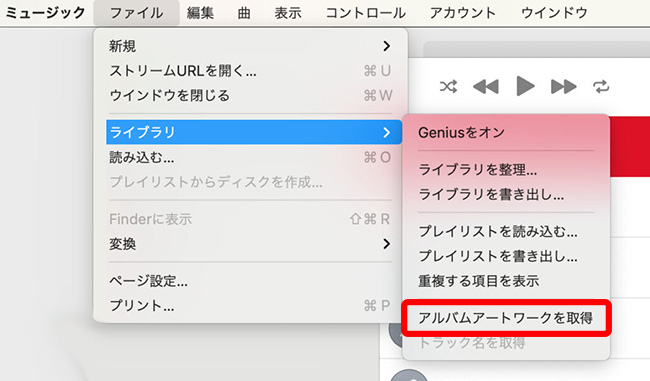Toggle repeat playback icon
Image resolution: width=650 pixels, height=381 pixels.
tap(601, 87)
